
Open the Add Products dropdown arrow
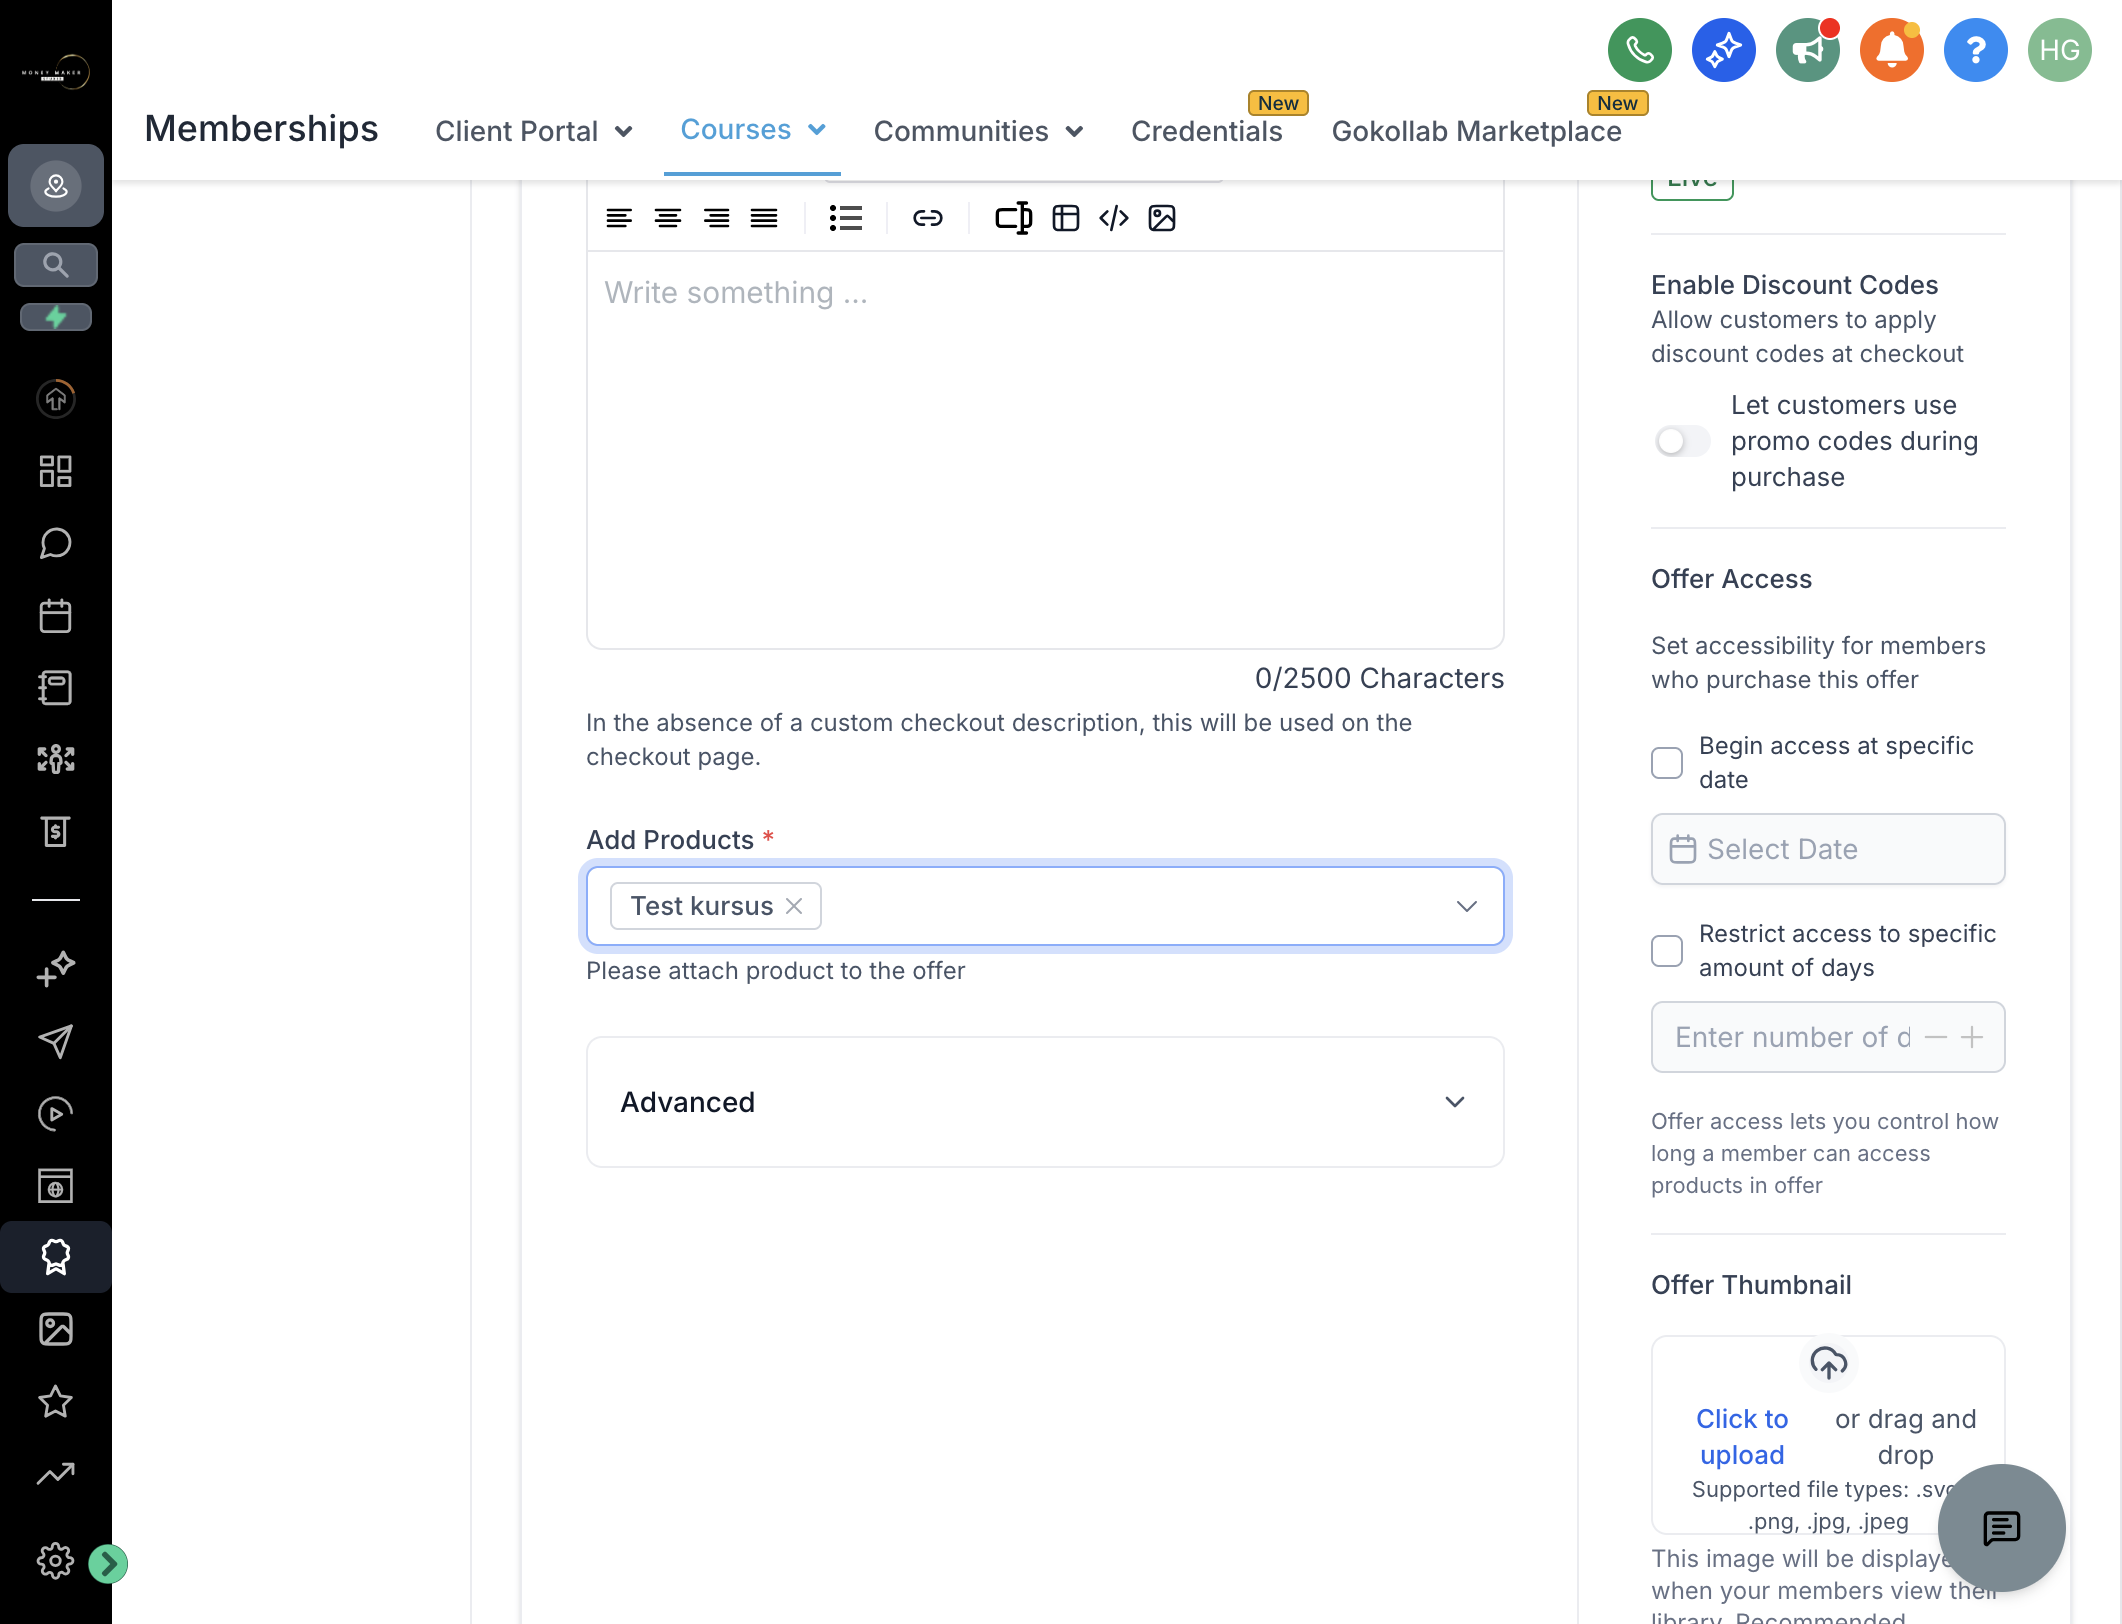click(x=1467, y=906)
